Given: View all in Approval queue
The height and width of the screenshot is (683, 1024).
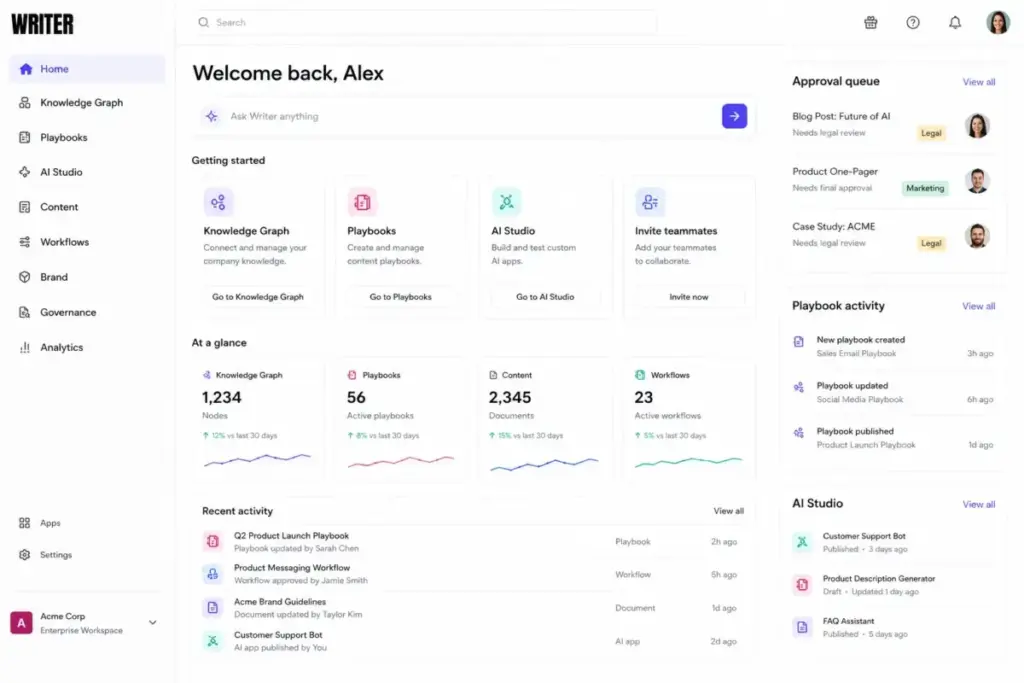Looking at the screenshot, I should pyautogui.click(x=979, y=82).
